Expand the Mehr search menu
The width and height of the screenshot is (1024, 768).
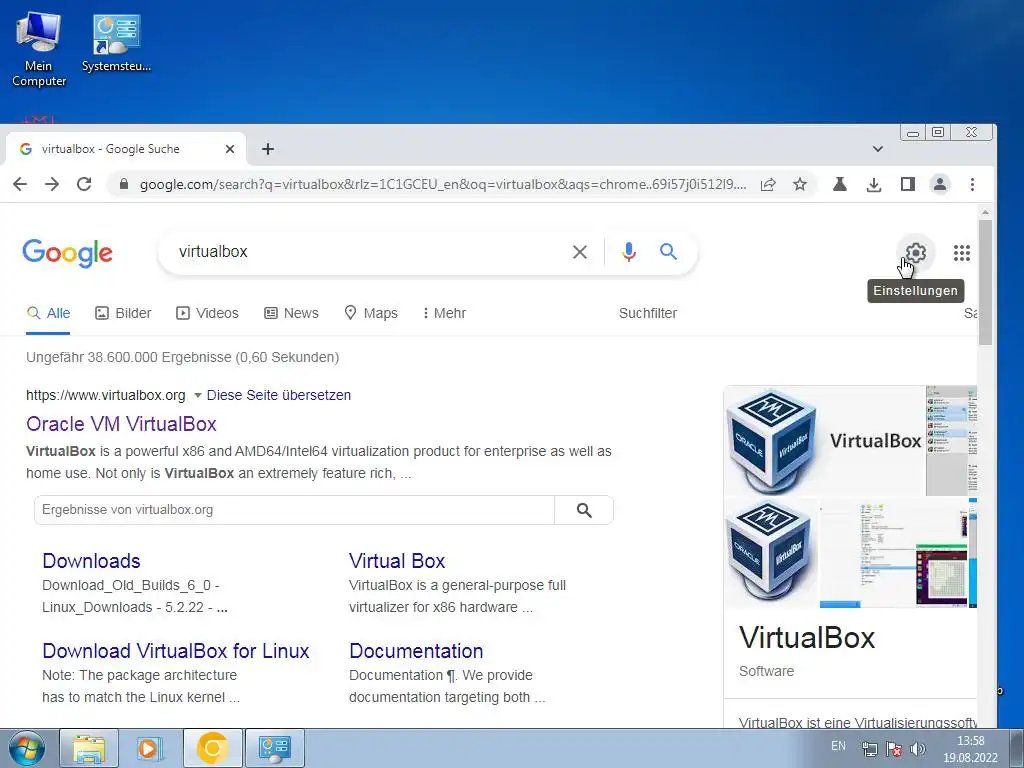point(444,313)
